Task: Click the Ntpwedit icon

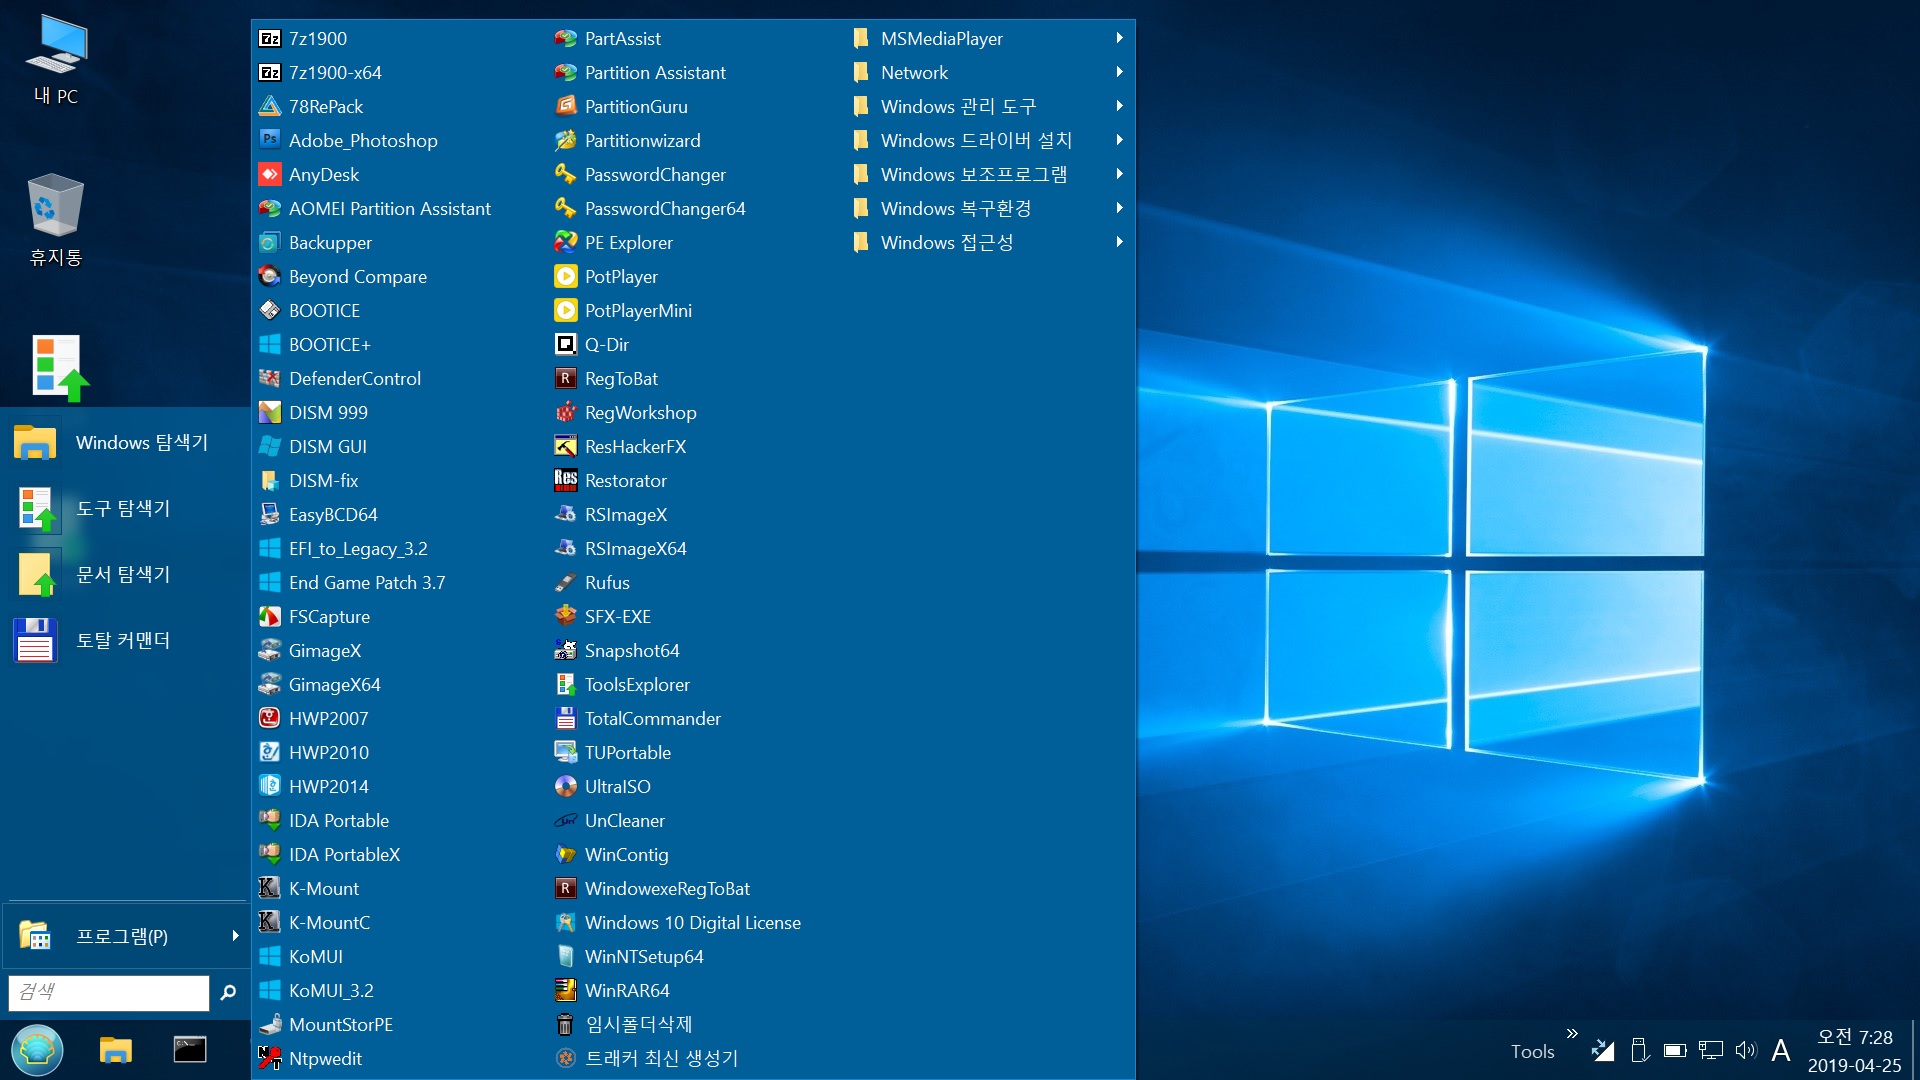Action: (269, 1059)
